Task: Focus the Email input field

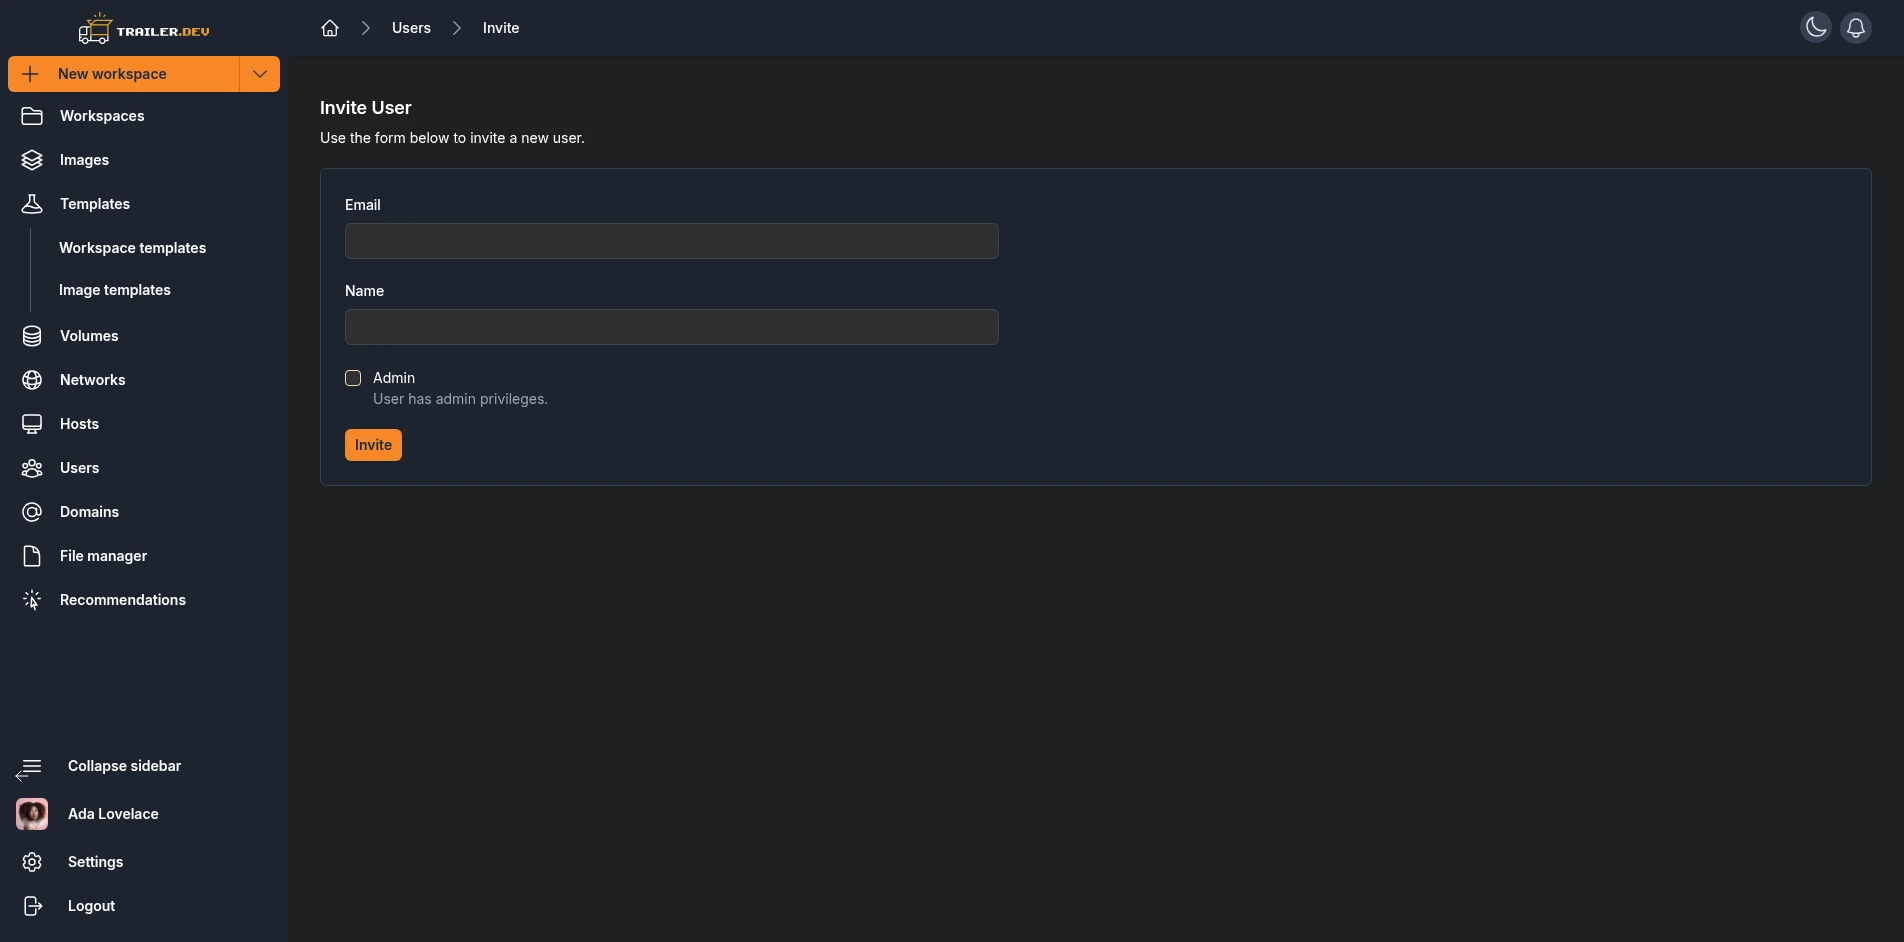Action: [x=672, y=241]
